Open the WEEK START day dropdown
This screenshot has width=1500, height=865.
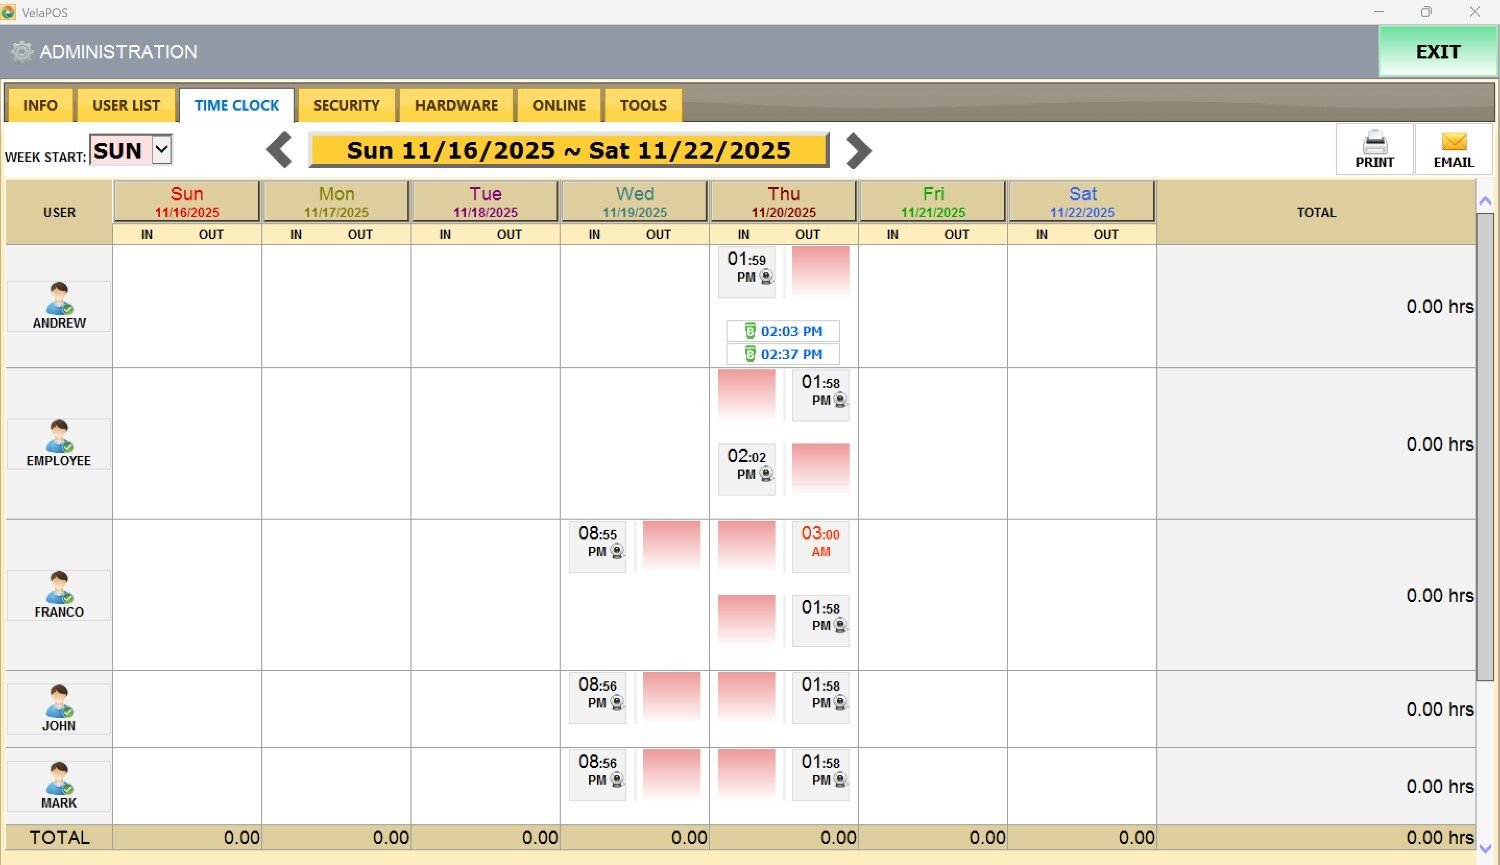point(161,150)
